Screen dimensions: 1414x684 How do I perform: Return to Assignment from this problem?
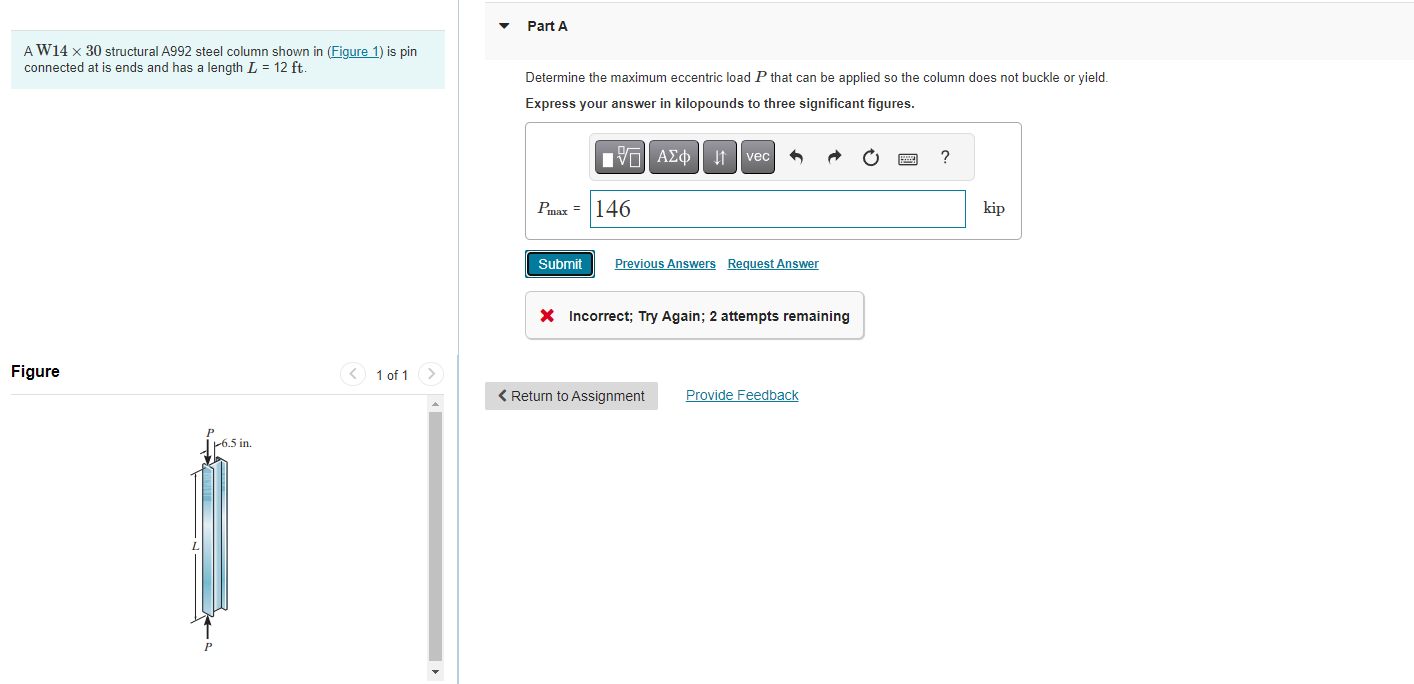(571, 396)
